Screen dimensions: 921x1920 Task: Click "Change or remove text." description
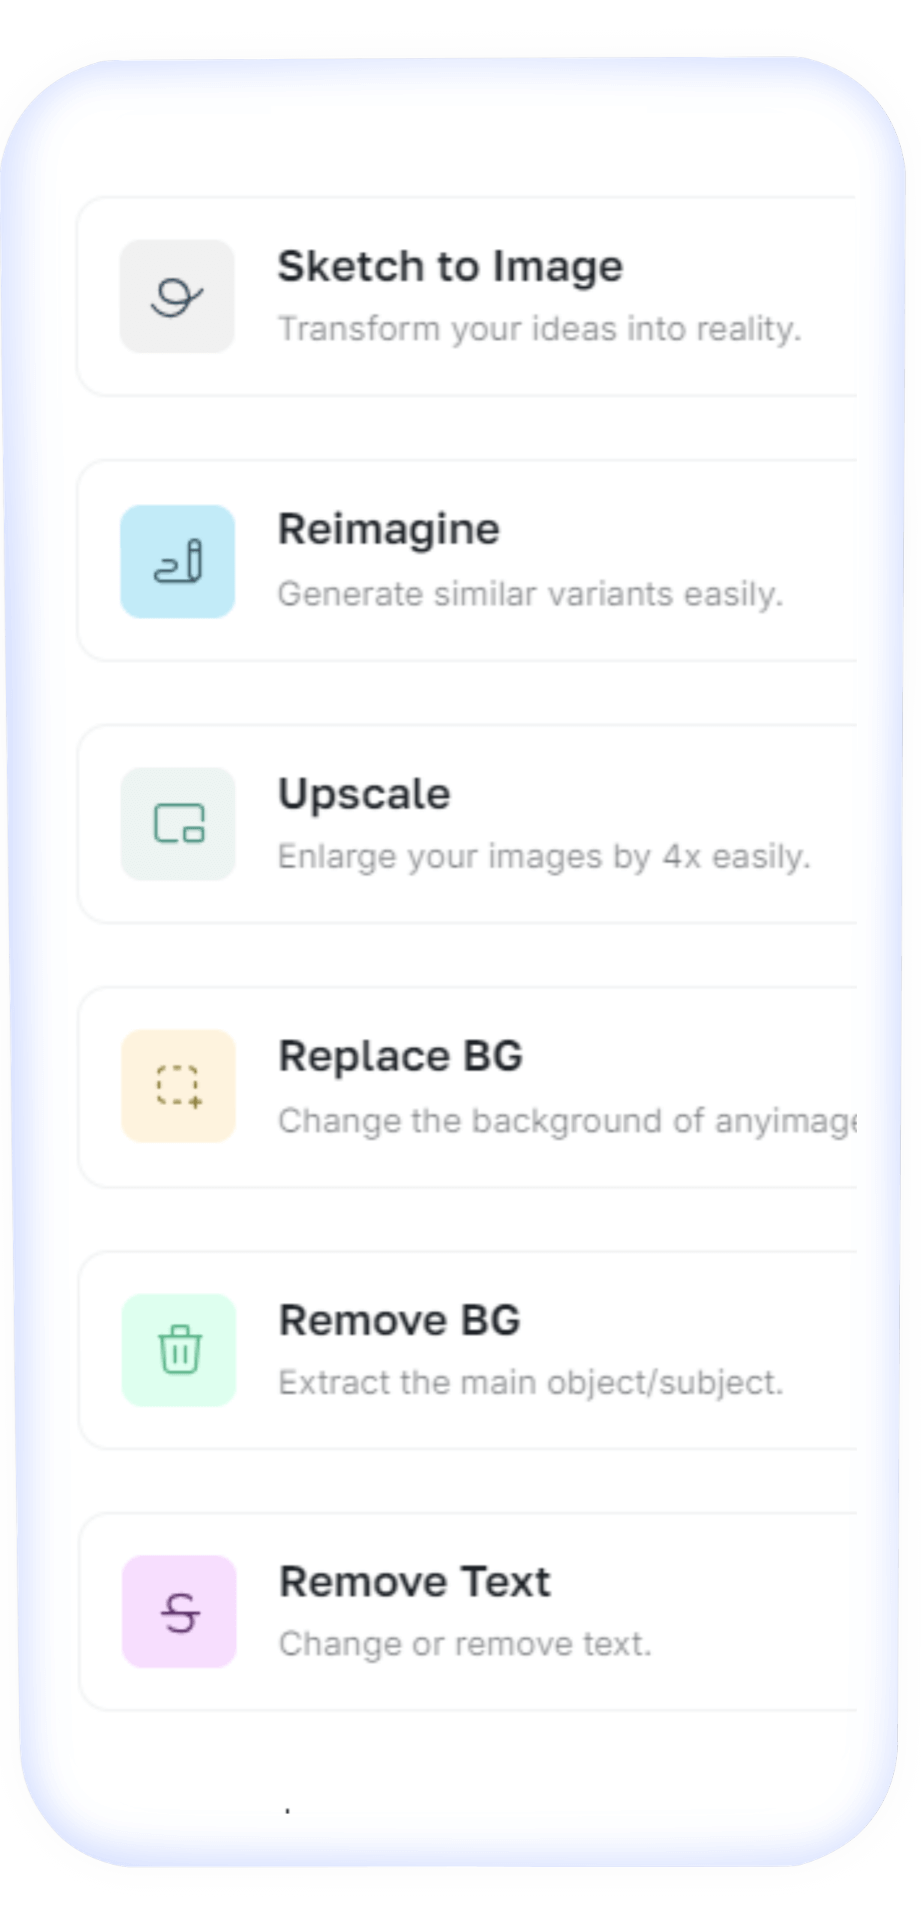click(x=464, y=1644)
